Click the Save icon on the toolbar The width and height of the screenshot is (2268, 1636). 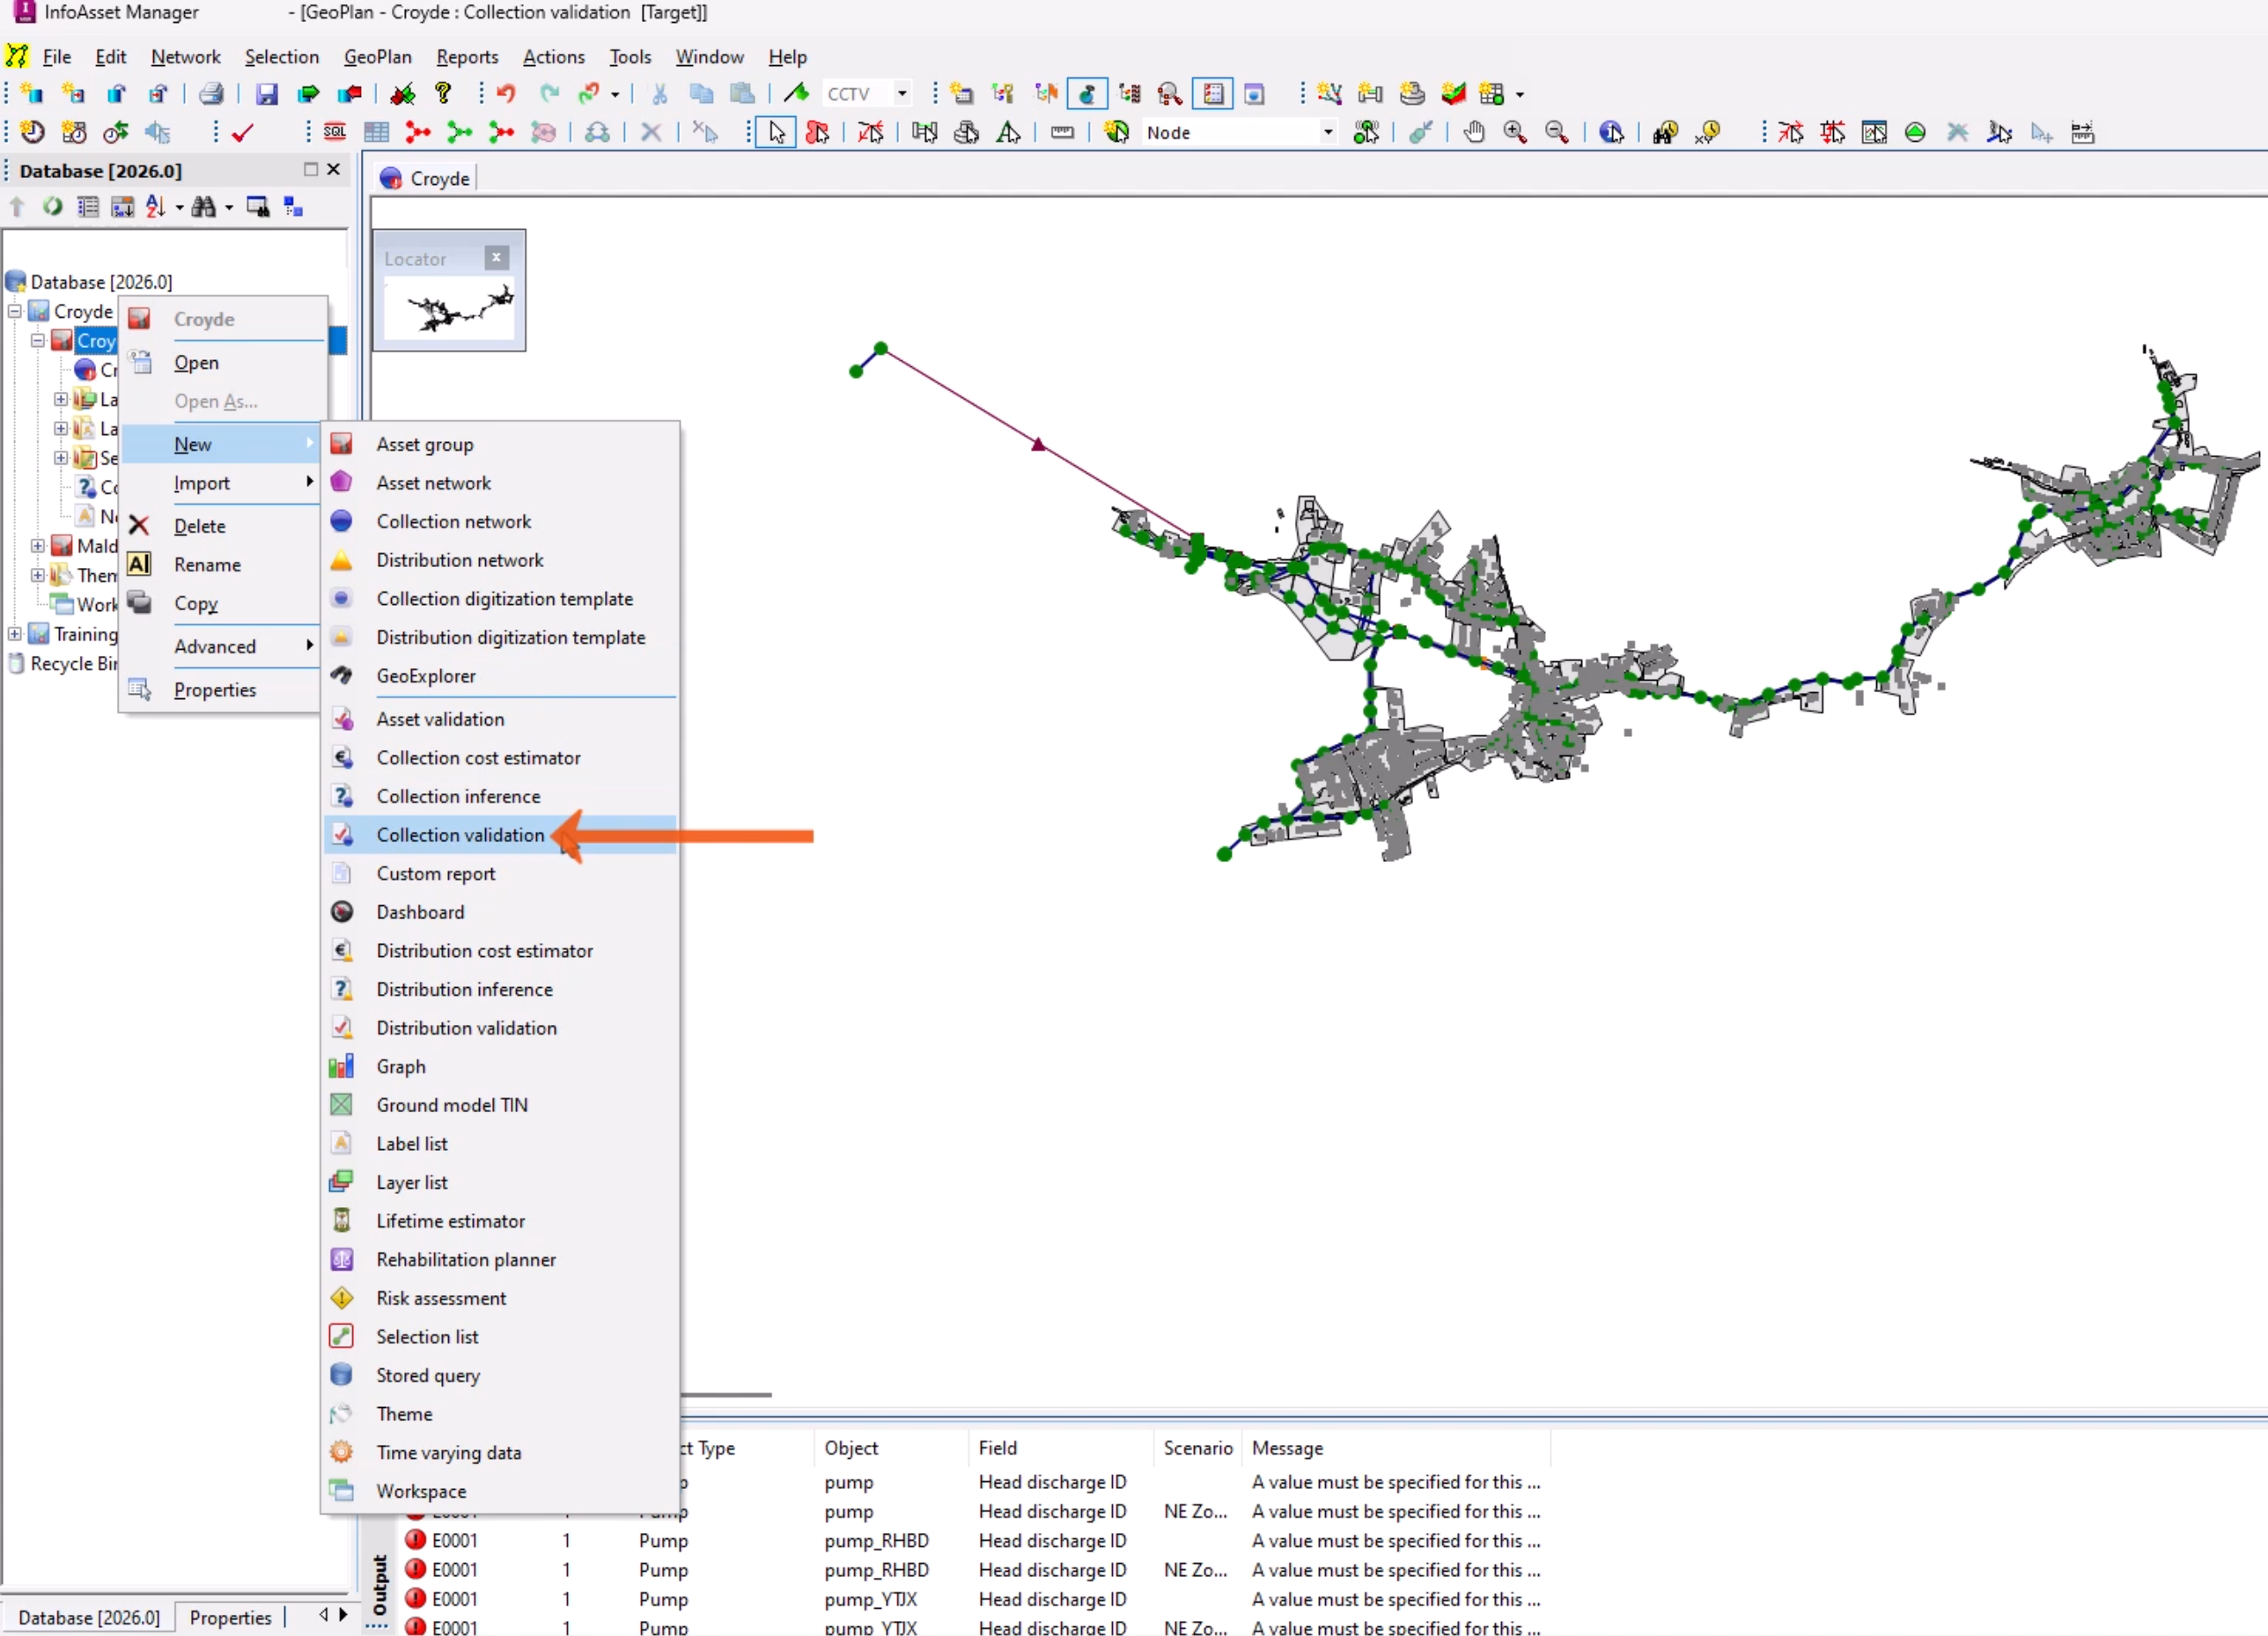266,93
